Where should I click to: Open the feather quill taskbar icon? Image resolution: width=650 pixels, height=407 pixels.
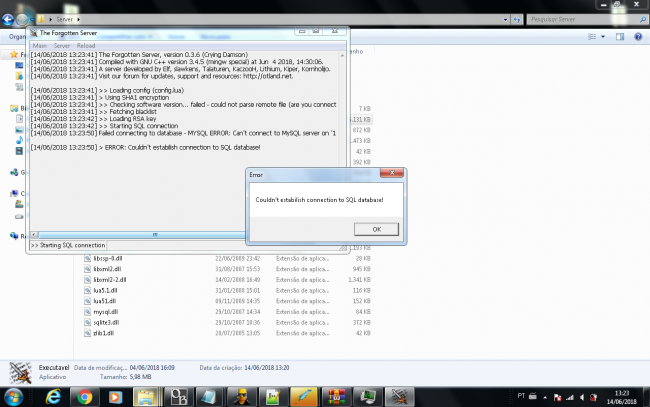click(304, 397)
